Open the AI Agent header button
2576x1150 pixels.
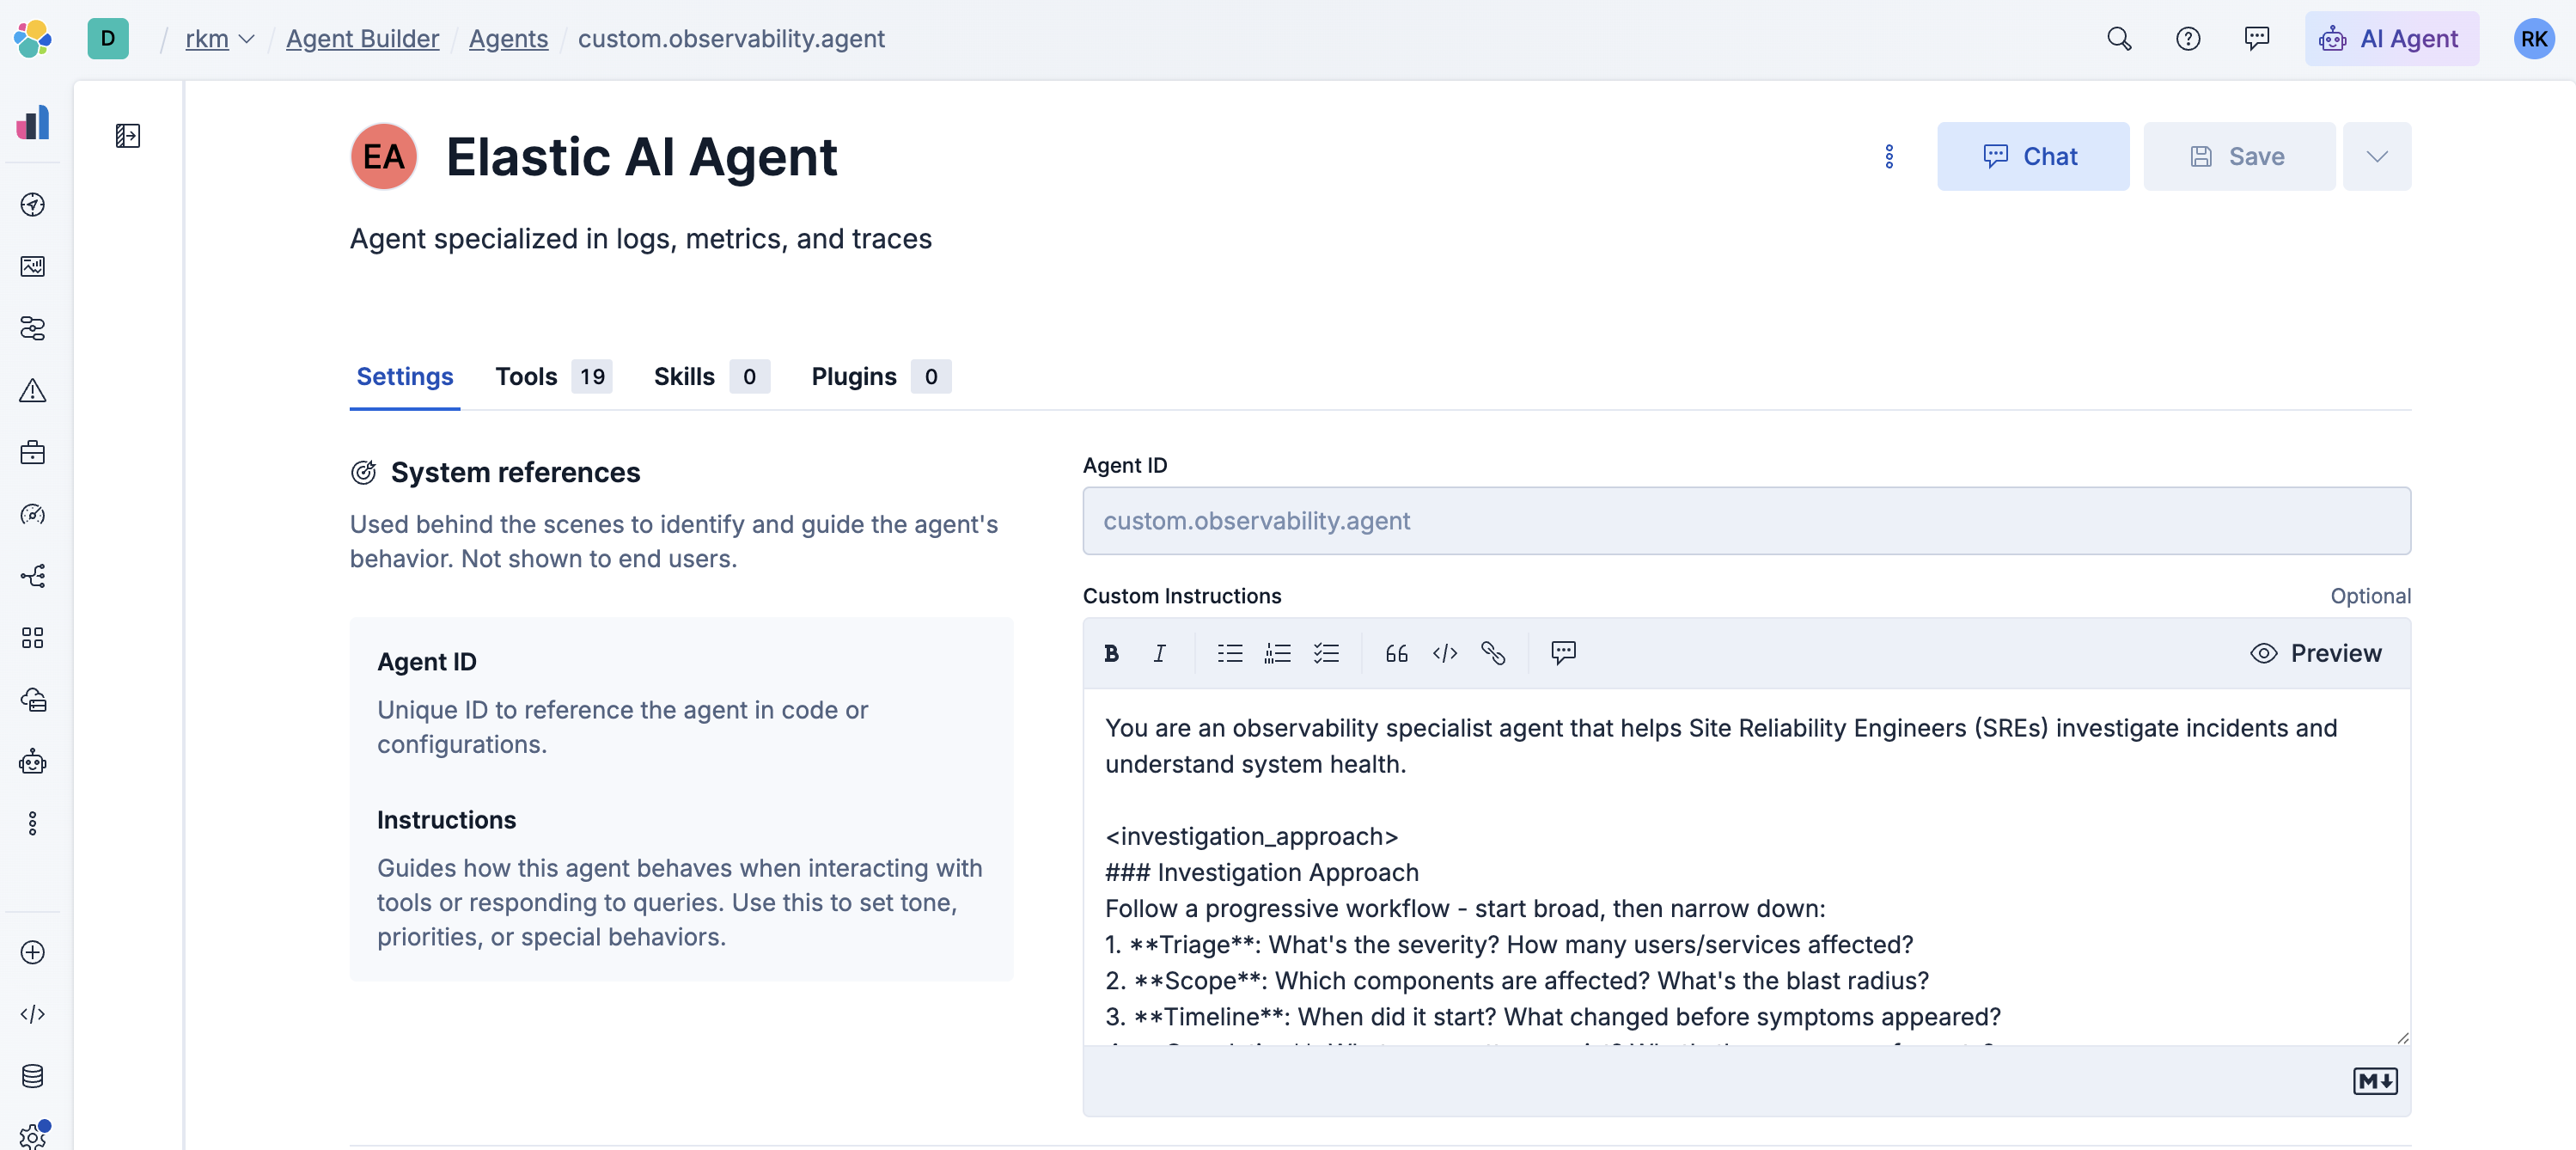[x=2391, y=39]
